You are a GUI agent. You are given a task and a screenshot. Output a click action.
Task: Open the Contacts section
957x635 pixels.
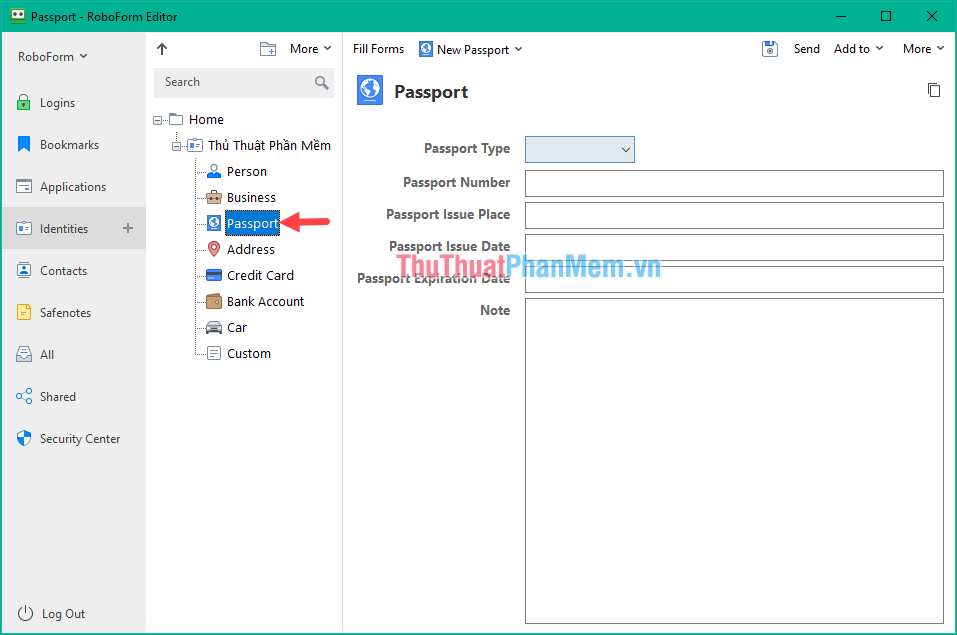[x=62, y=270]
